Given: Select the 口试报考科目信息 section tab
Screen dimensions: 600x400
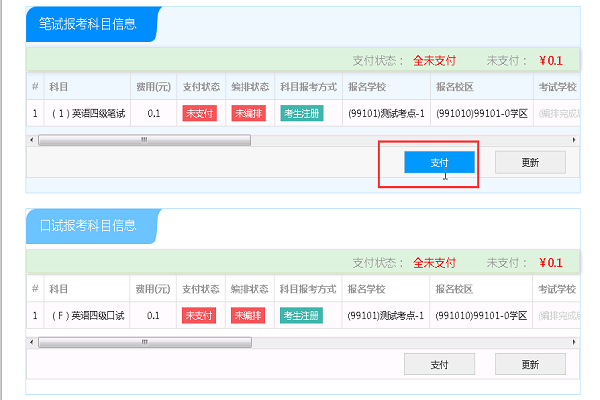Looking at the screenshot, I should pos(88,225).
